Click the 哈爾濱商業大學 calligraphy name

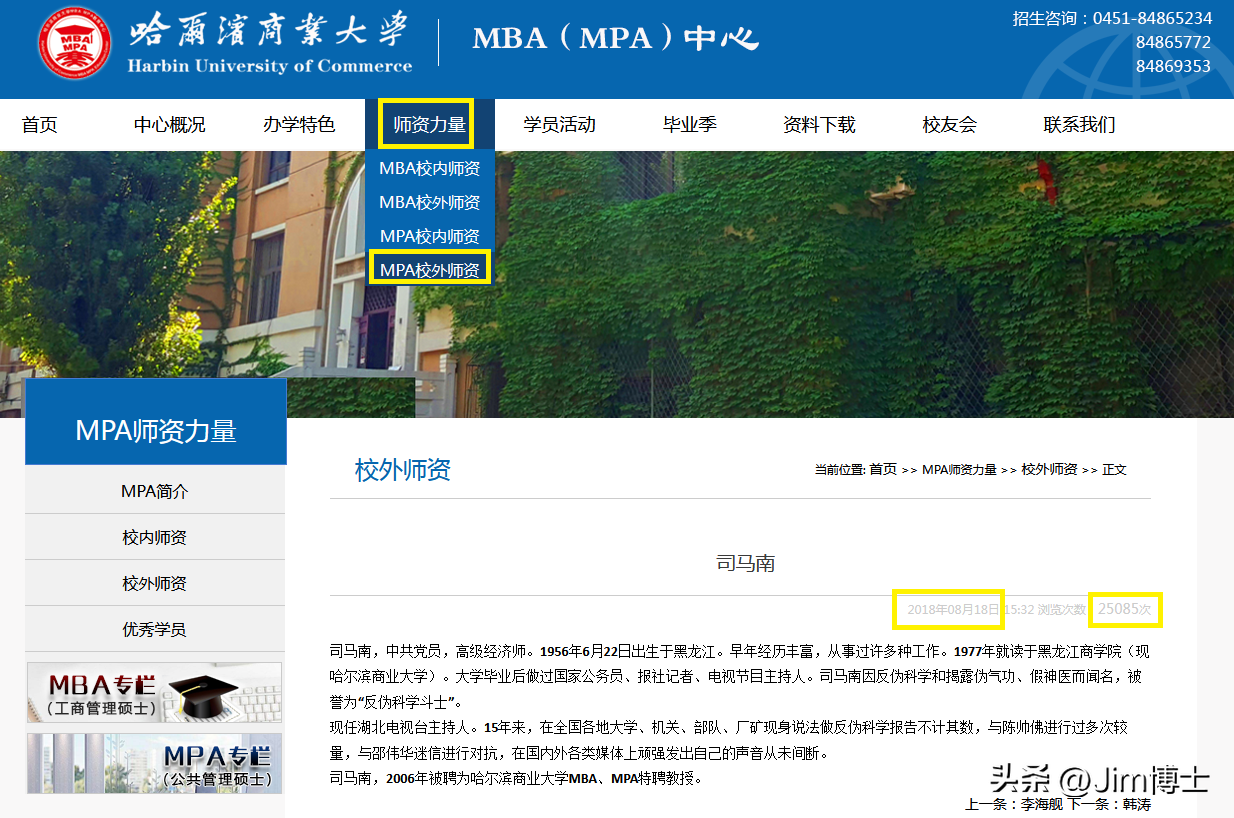(269, 30)
